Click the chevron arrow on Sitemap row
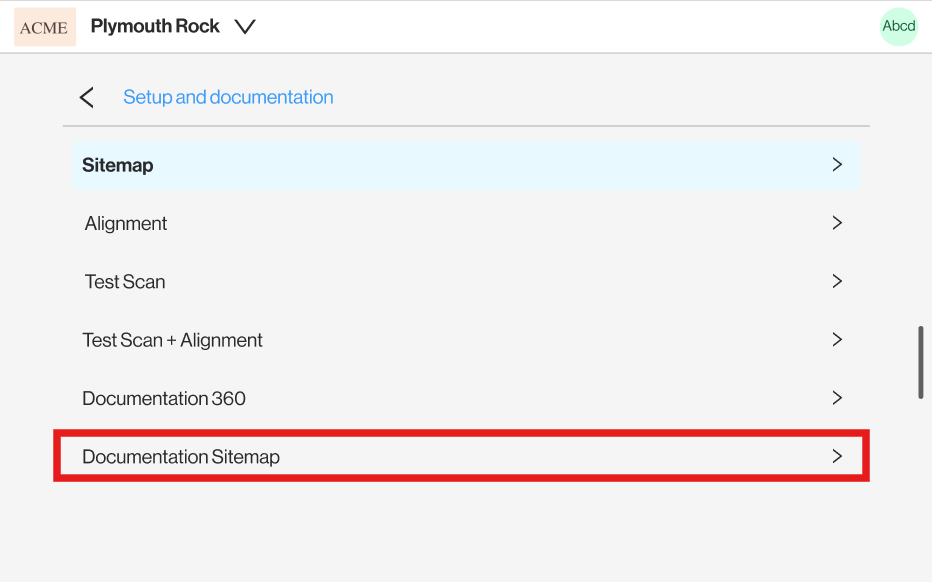Screen dimensions: 932x582 pyautogui.click(x=837, y=165)
